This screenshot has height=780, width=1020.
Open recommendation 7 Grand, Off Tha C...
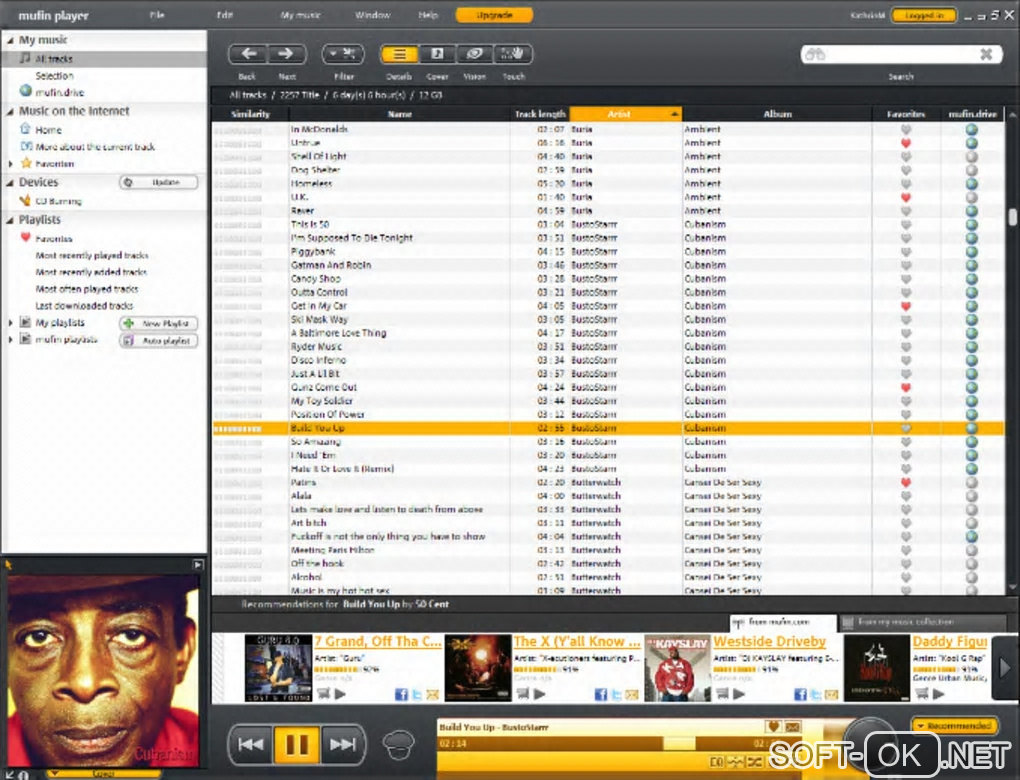coord(378,641)
